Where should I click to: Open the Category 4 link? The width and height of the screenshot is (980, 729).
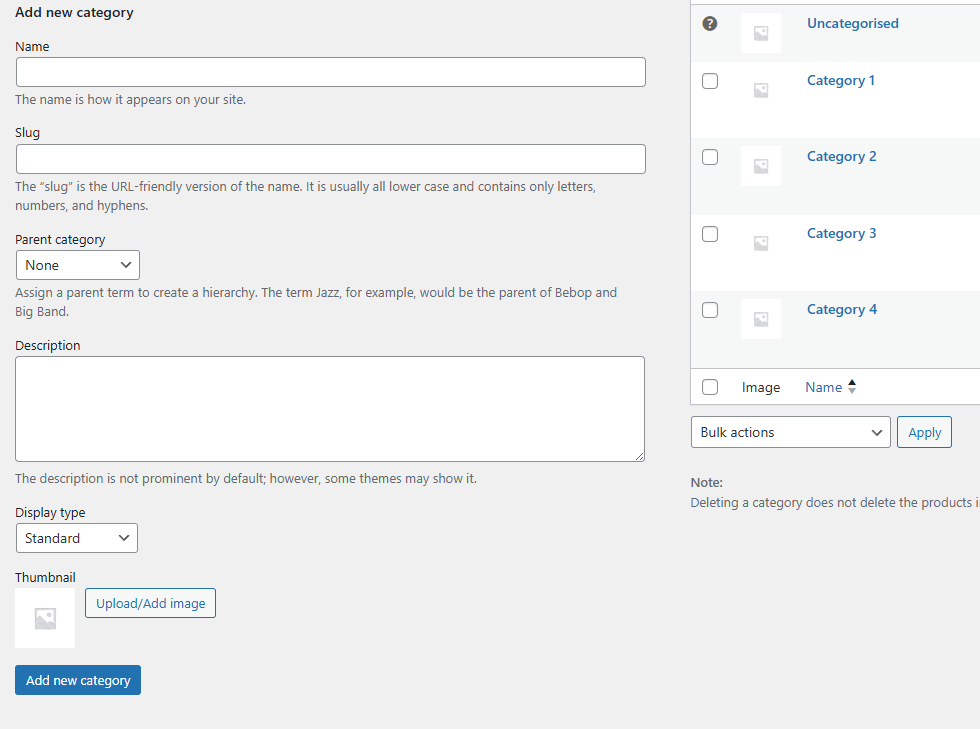pos(842,310)
